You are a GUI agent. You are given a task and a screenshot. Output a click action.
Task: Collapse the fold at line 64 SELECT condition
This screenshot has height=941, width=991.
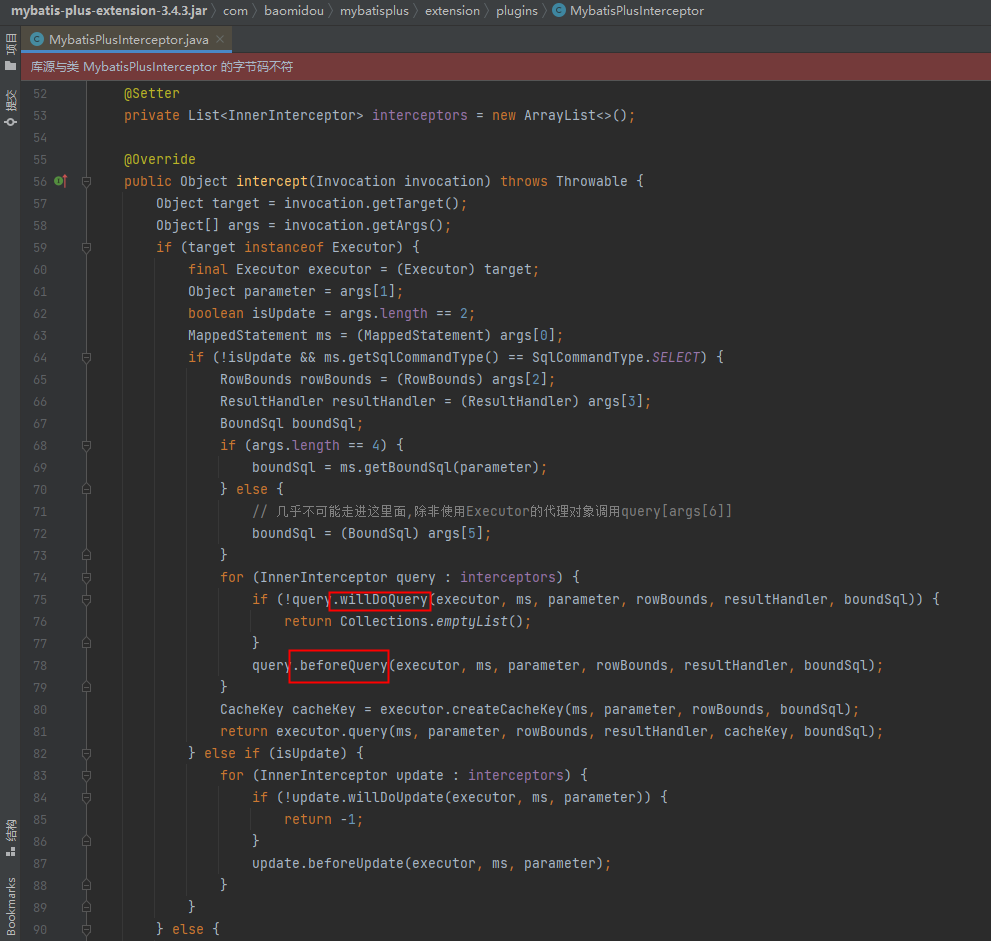pos(87,358)
